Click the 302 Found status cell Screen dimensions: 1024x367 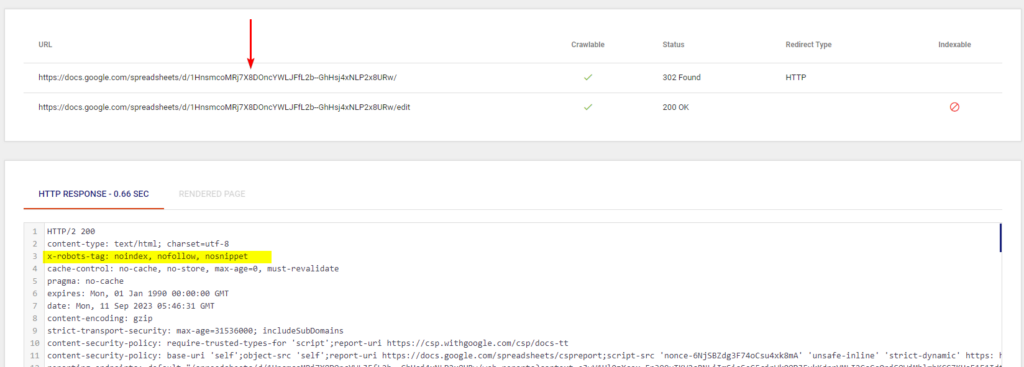pyautogui.click(x=681, y=77)
